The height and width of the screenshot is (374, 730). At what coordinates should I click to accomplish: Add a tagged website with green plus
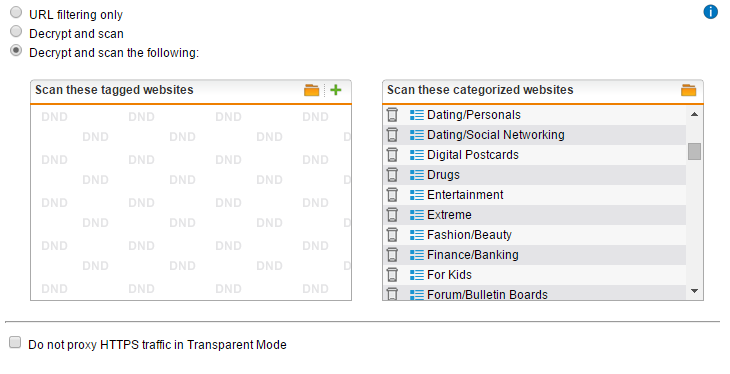pos(336,90)
